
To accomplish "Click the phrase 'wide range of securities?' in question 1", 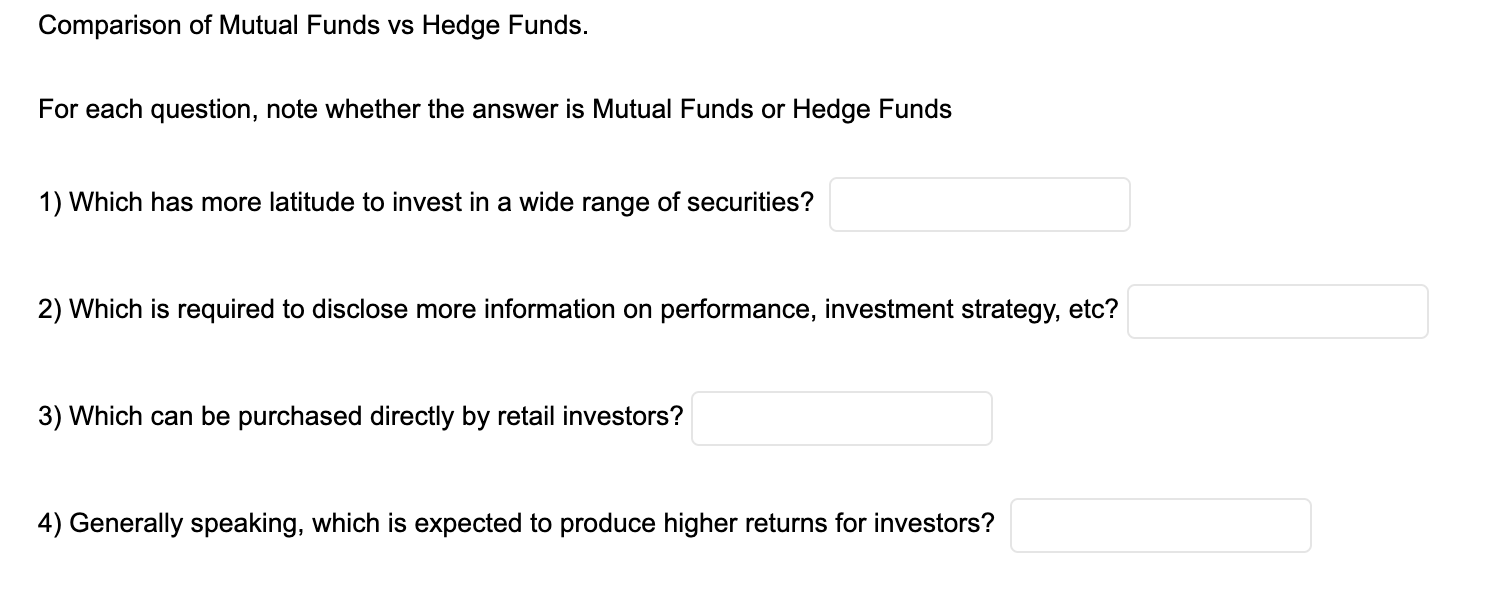I will 666,203.
